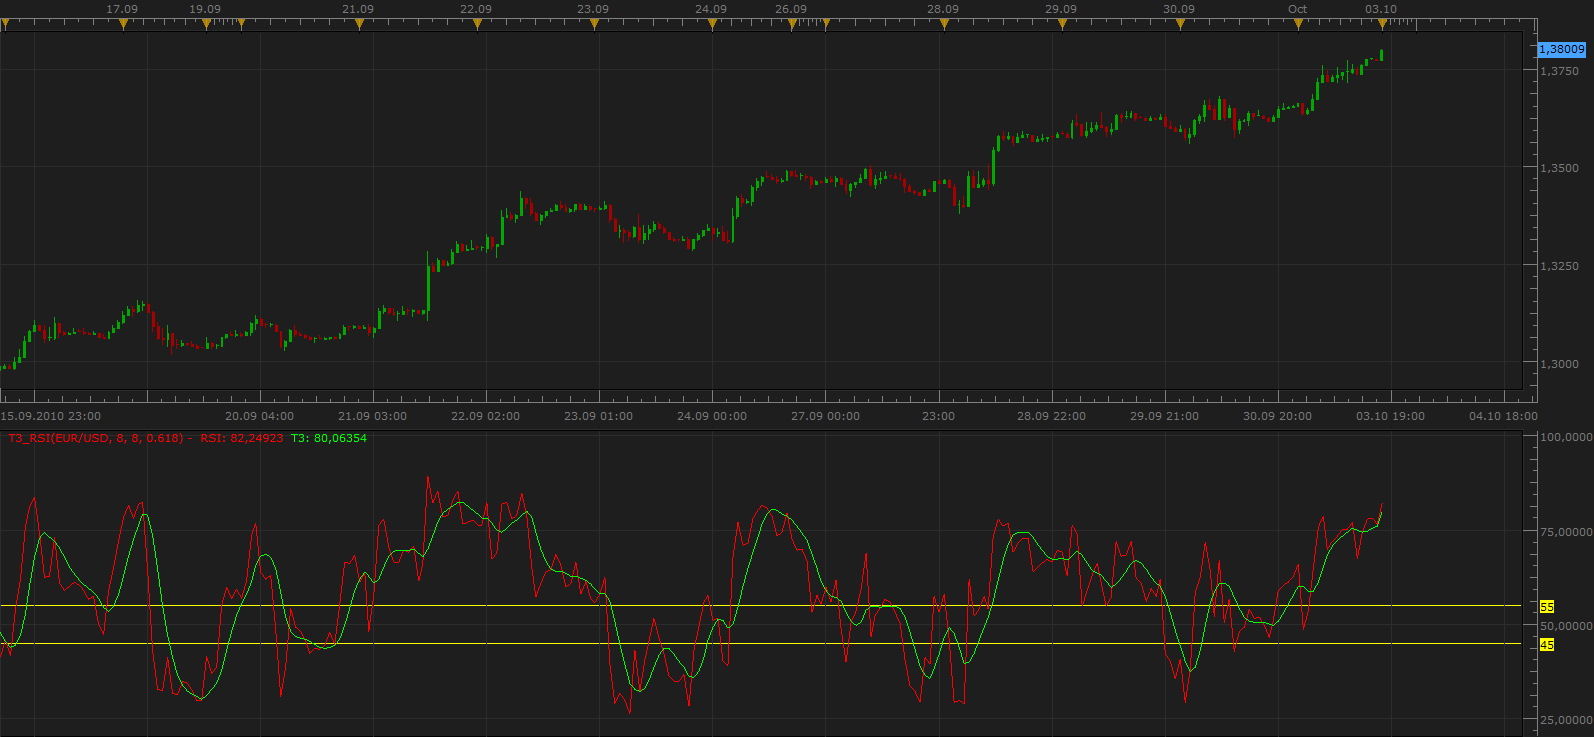Click the 21.09 03:00 time axis label
Viewport: 1594px width, 737px height.
(372, 416)
